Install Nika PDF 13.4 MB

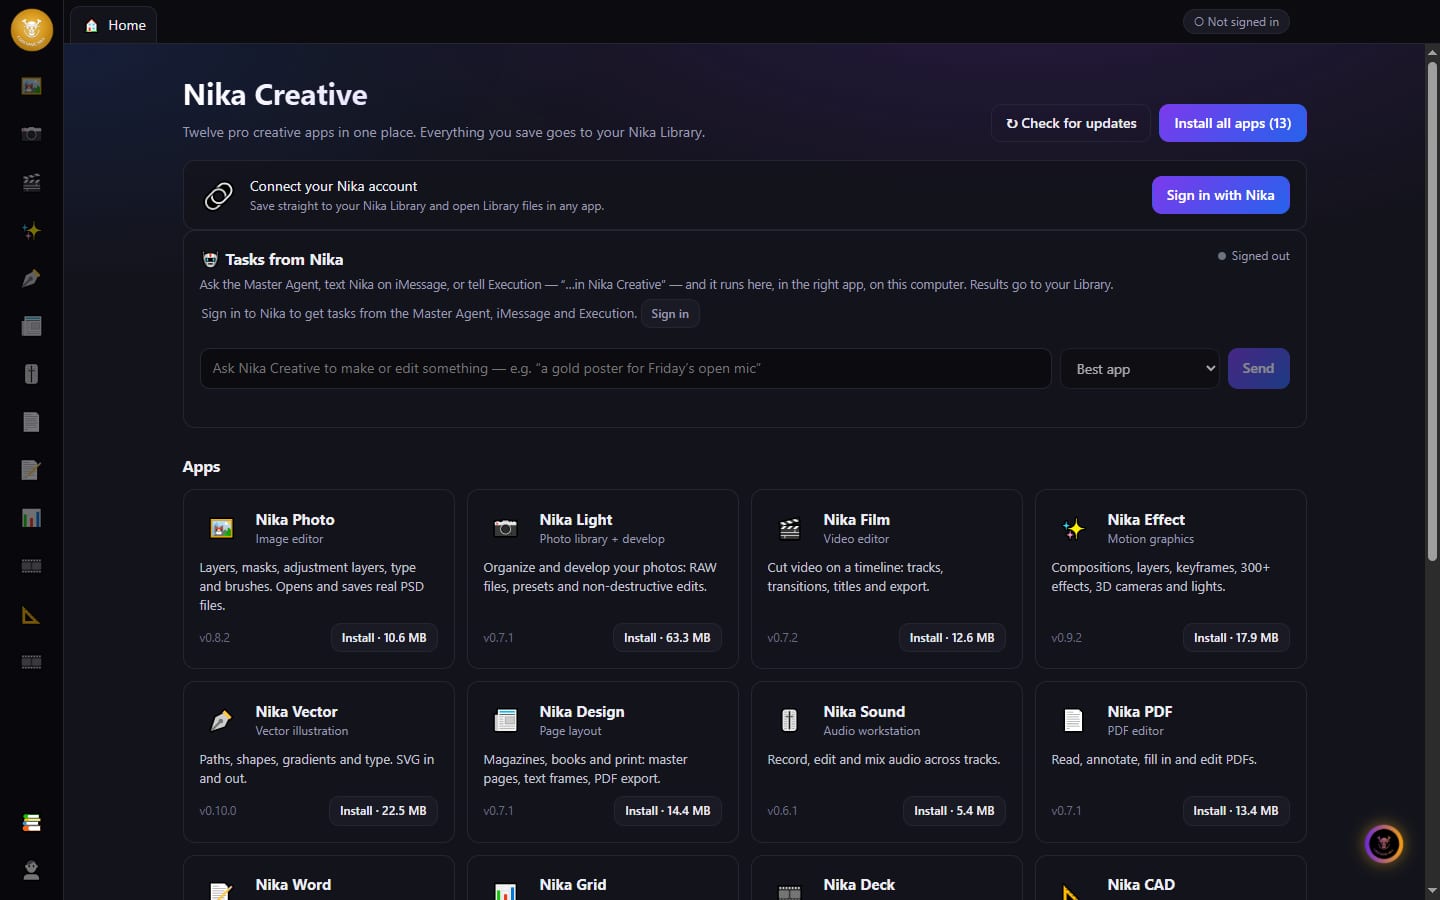click(1236, 811)
